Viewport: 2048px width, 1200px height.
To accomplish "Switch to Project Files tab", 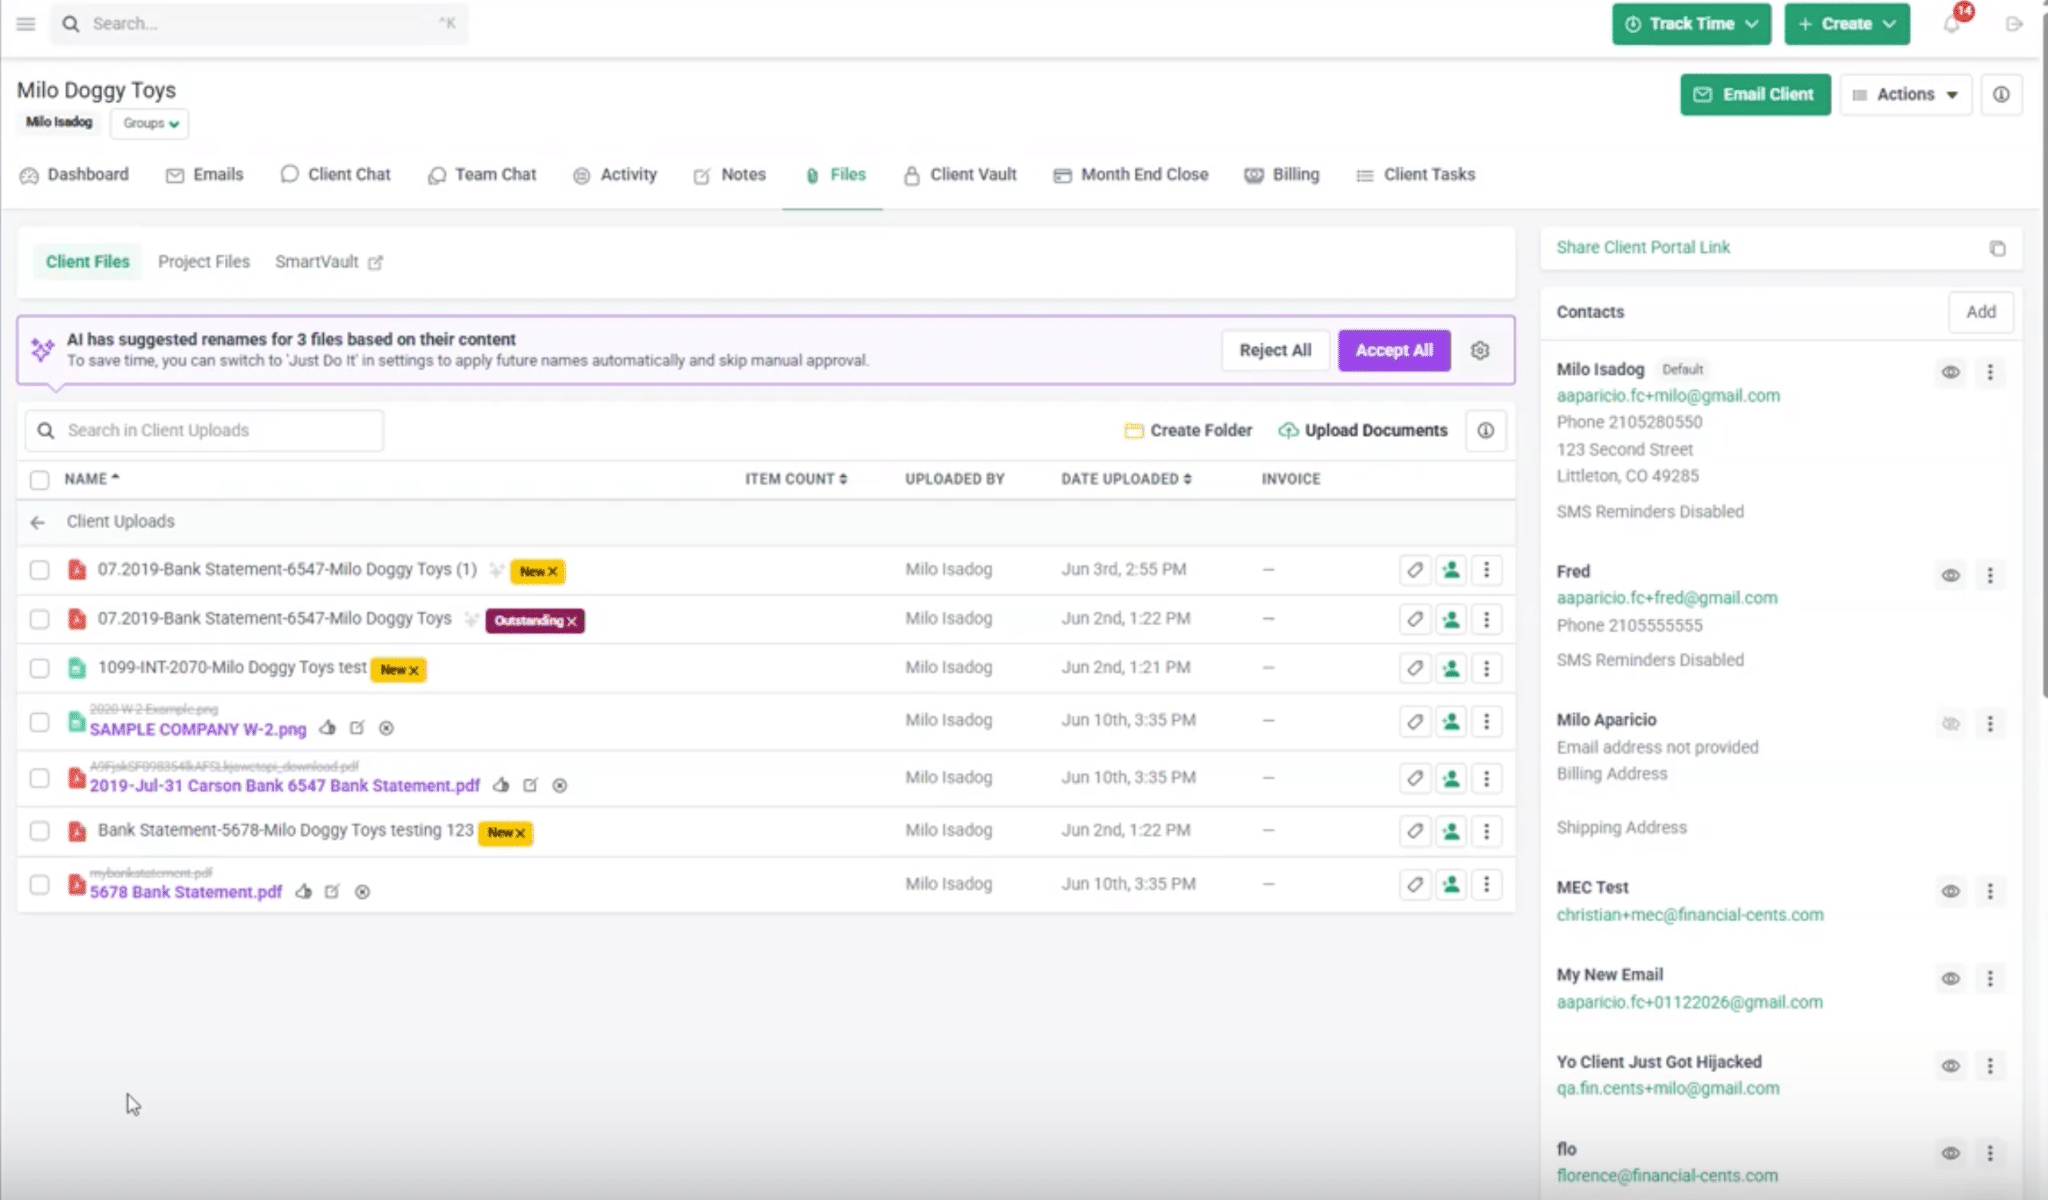I will click(204, 262).
